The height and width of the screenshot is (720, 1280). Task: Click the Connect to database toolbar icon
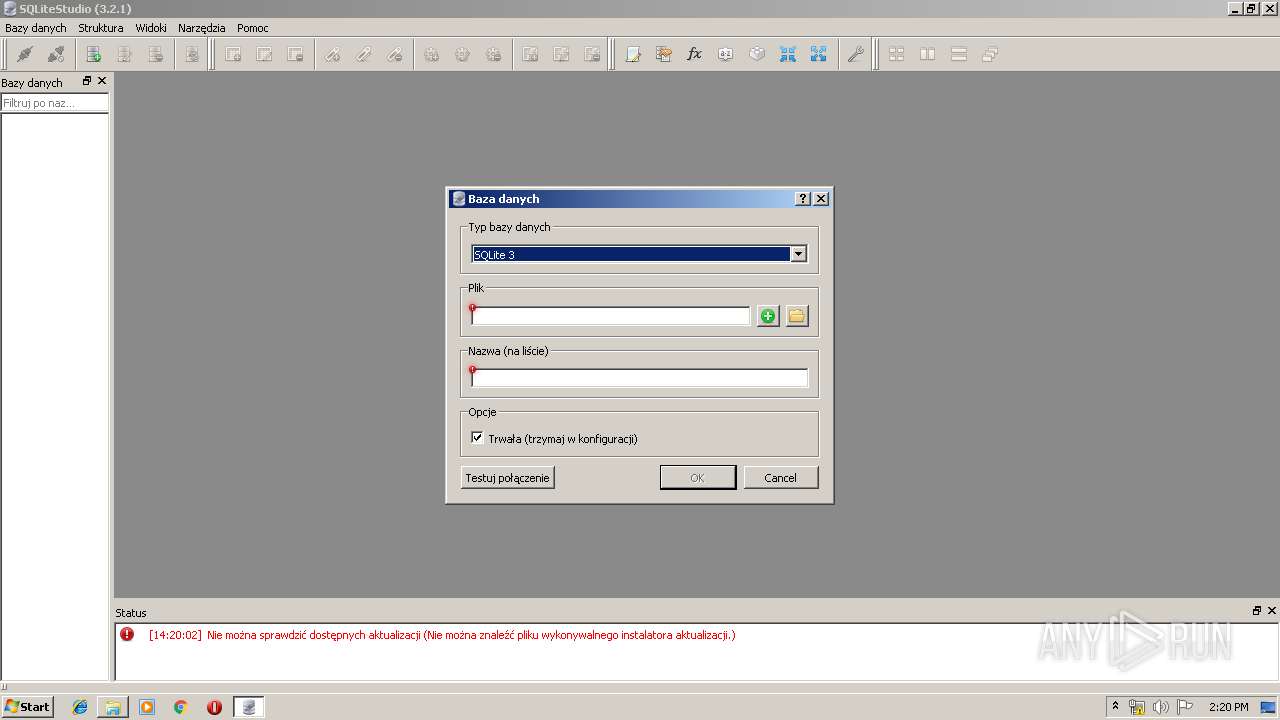[25, 55]
